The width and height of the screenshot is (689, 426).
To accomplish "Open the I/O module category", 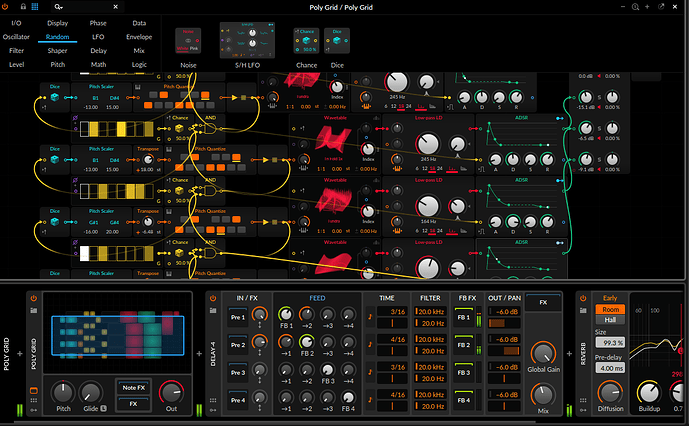I will click(x=16, y=23).
